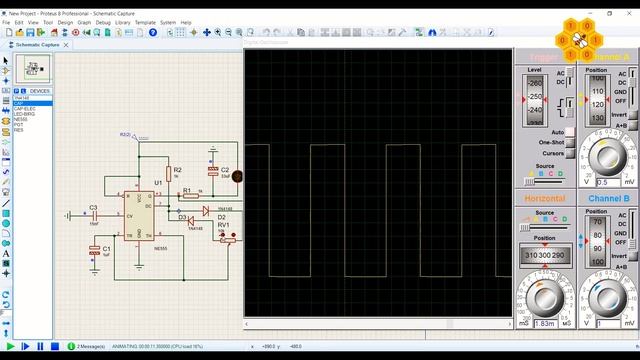The width and height of the screenshot is (640, 360).
Task: Switch to the Schematic Capture tab
Action: click(37, 45)
